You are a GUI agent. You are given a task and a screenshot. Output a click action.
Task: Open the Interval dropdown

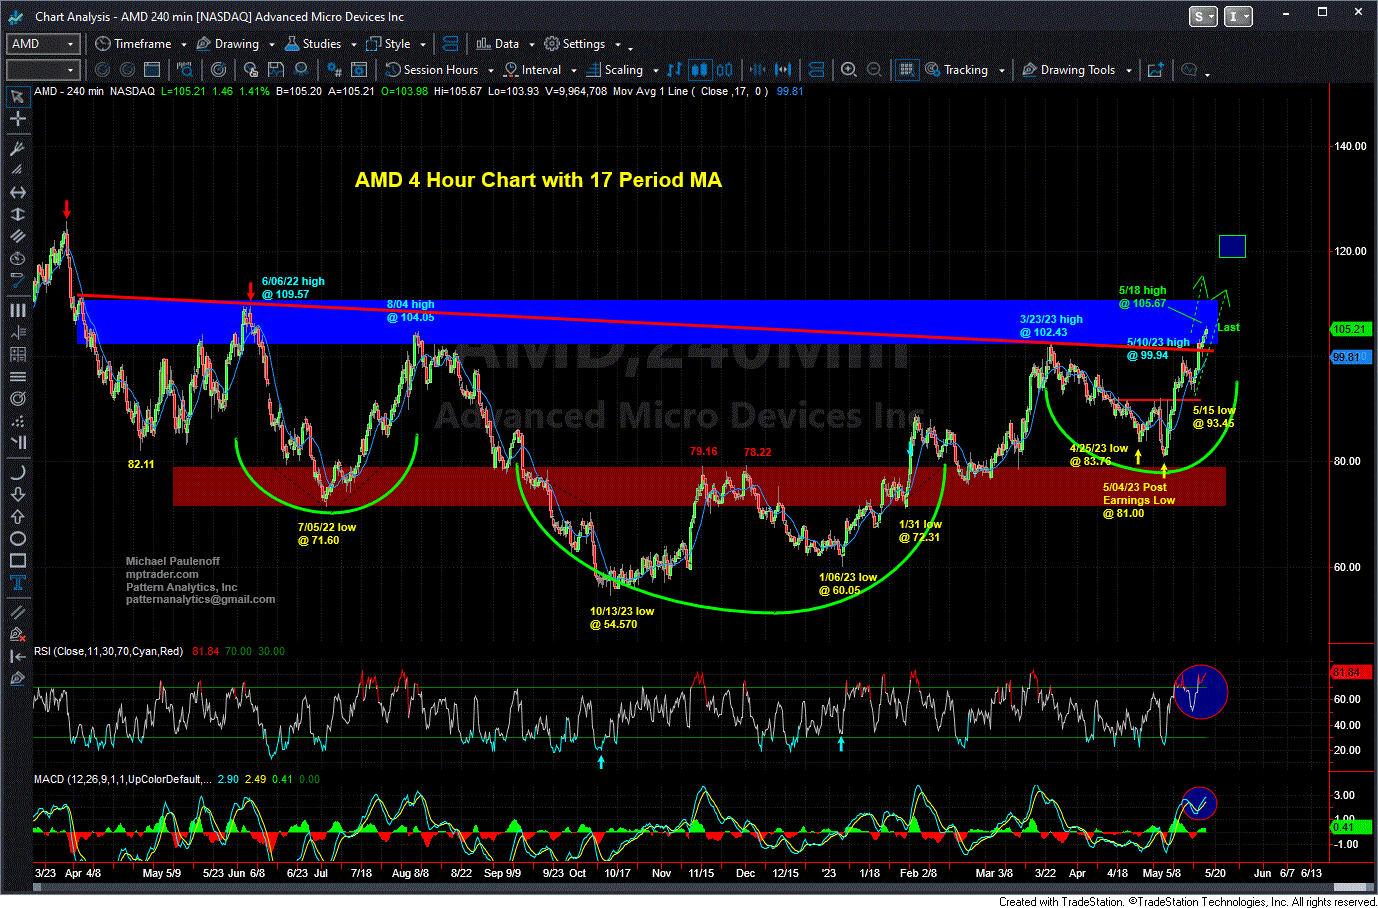[x=540, y=70]
